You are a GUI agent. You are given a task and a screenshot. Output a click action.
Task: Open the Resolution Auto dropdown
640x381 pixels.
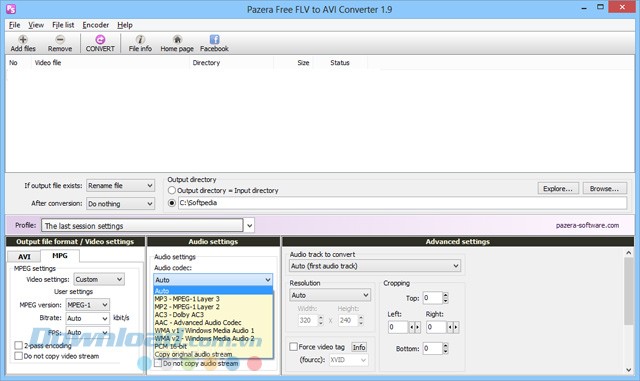tap(330, 295)
